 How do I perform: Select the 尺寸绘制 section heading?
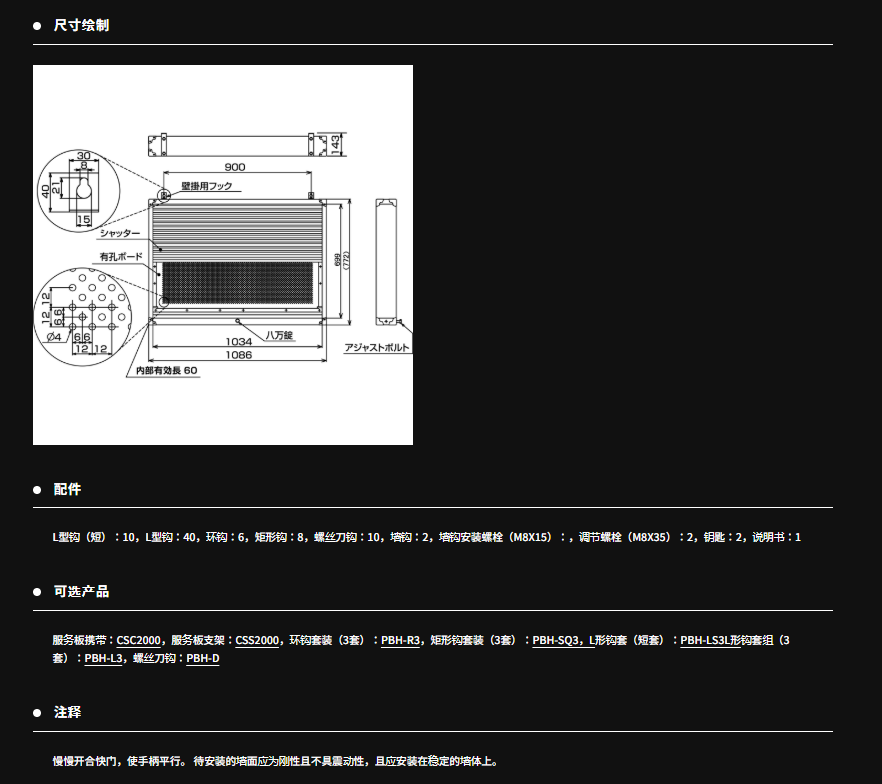click(x=81, y=25)
